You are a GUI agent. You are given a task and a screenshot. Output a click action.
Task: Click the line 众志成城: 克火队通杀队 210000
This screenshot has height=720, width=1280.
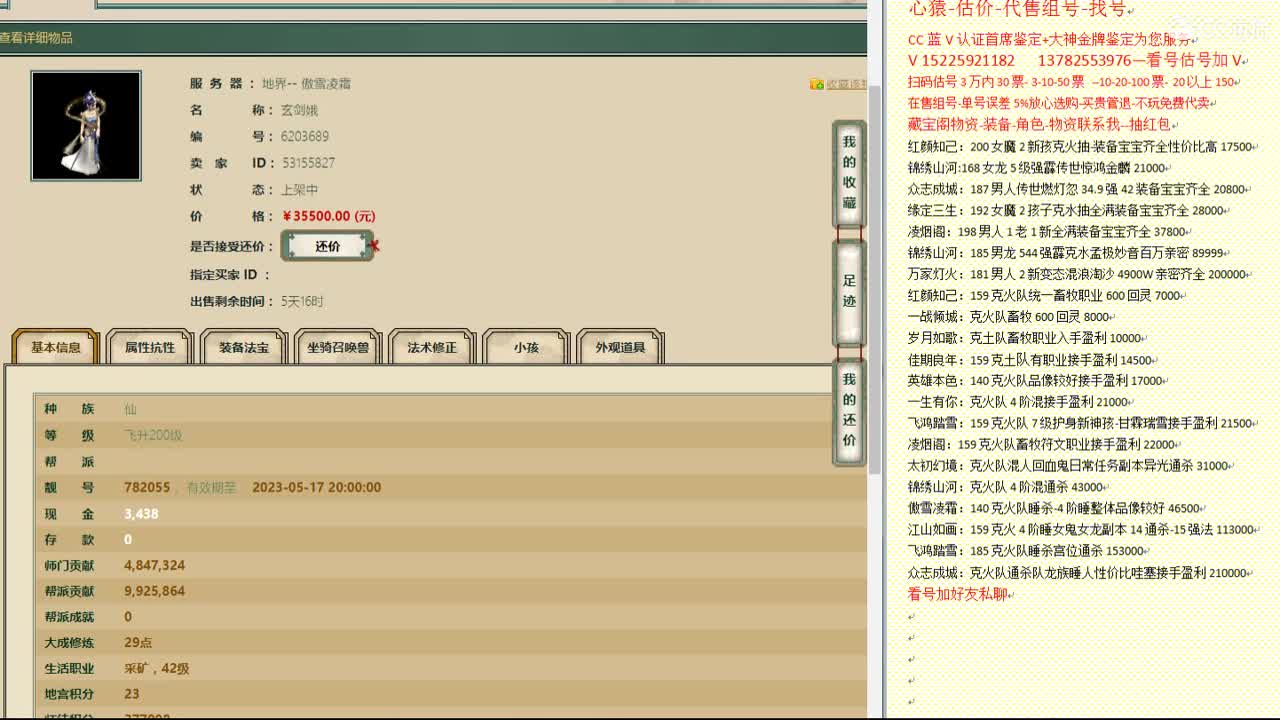click(1077, 573)
